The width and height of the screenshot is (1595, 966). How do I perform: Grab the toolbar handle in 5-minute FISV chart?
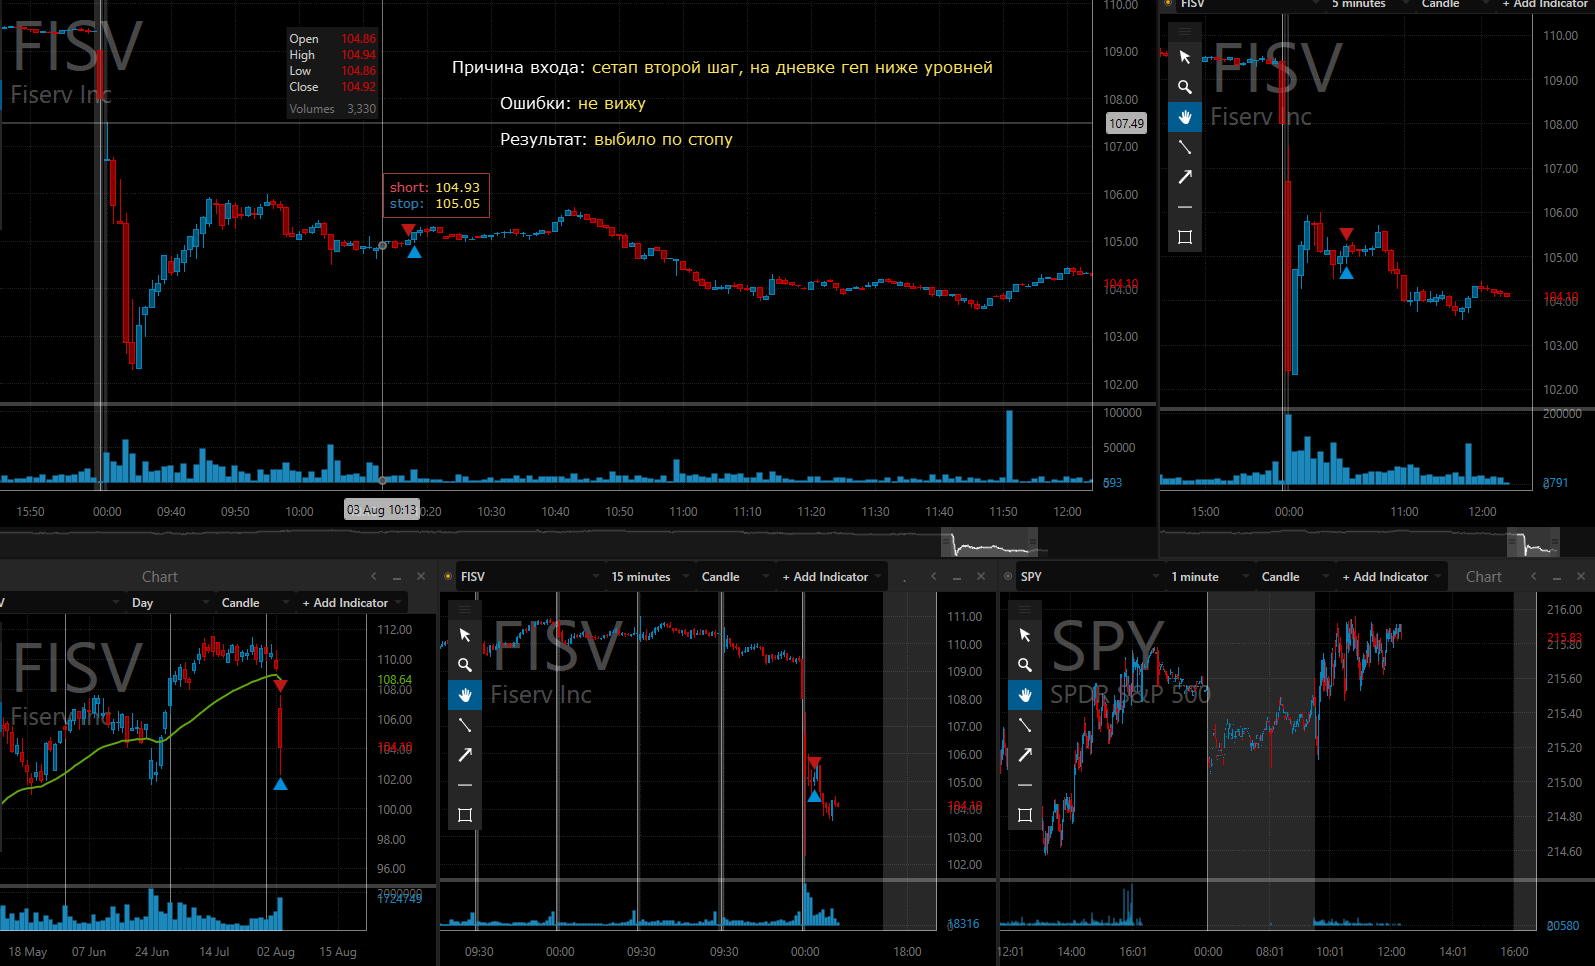[1185, 31]
